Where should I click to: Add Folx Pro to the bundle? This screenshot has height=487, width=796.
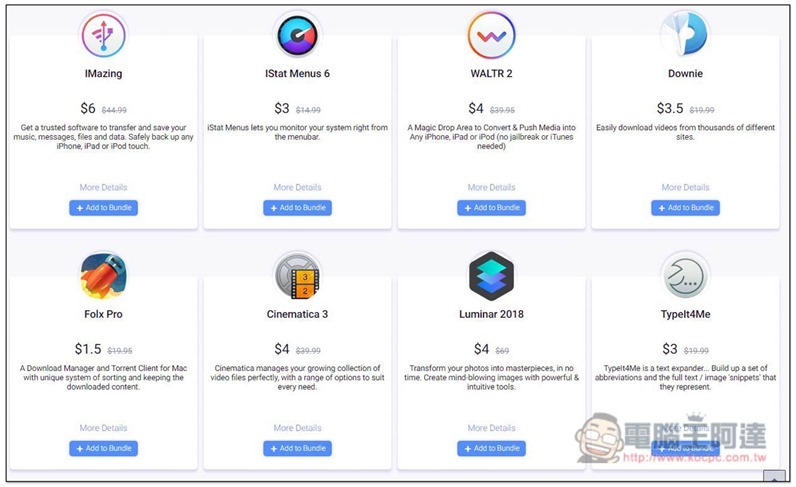point(104,448)
